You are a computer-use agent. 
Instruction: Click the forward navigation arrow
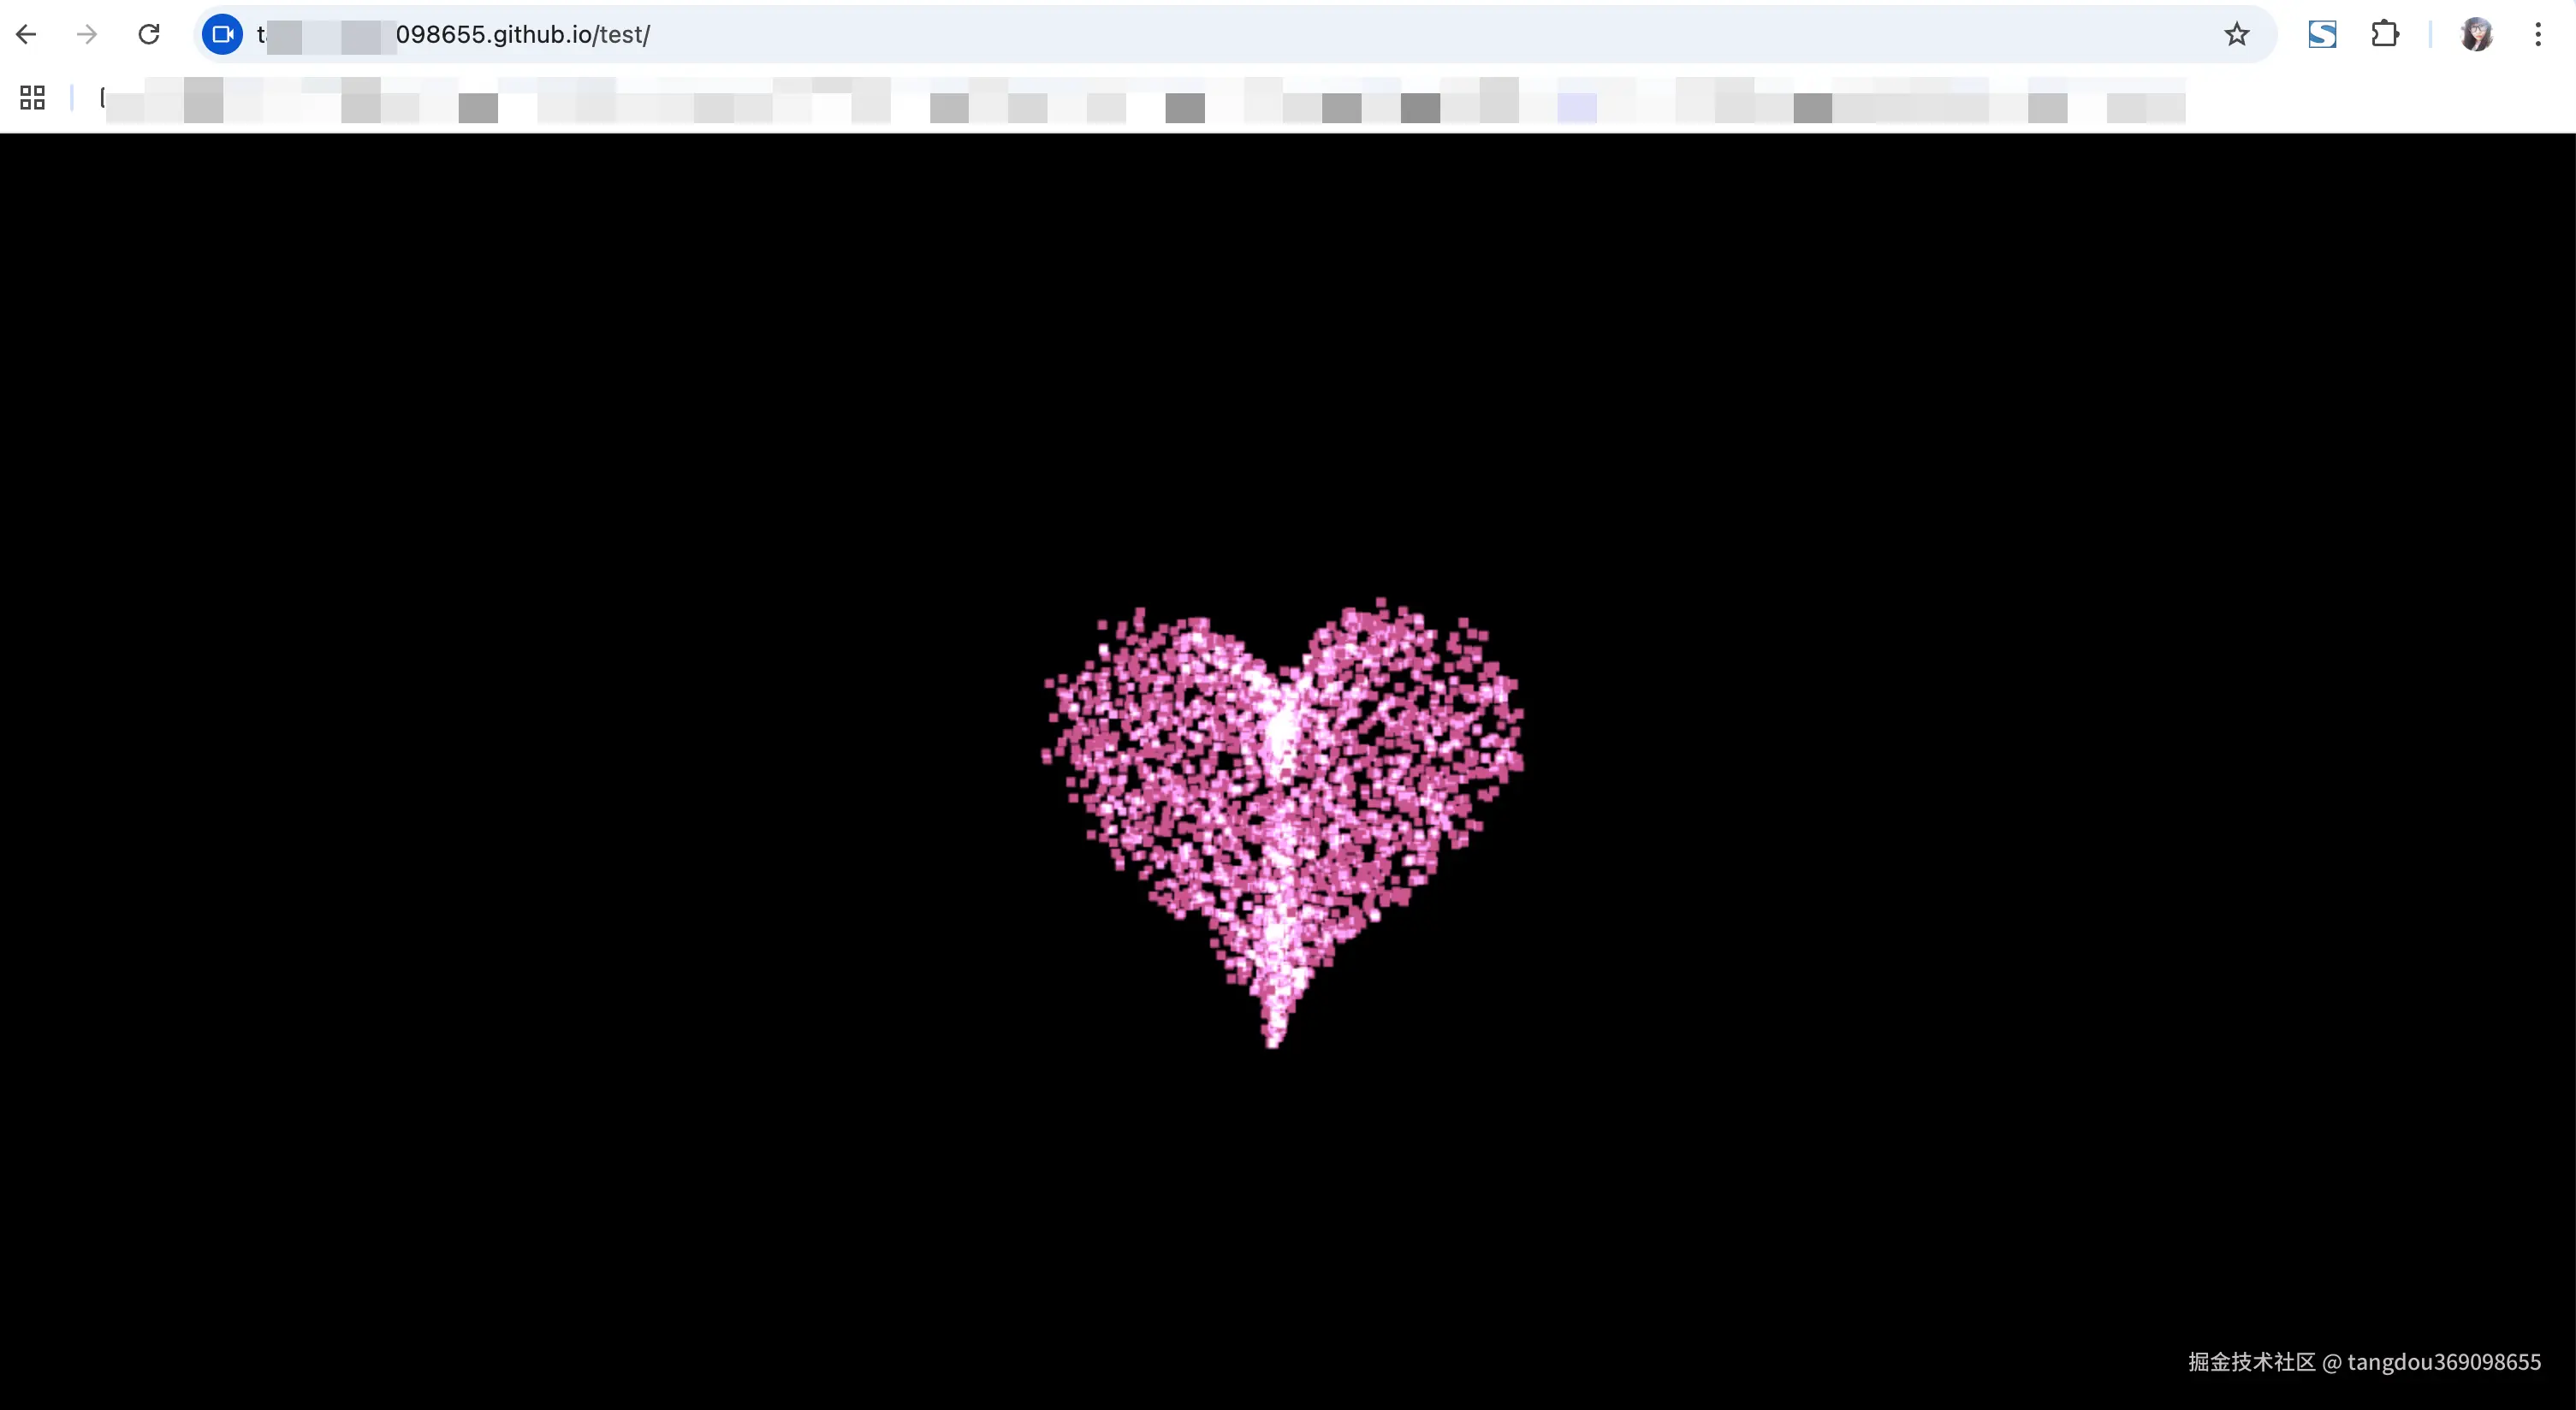88,35
